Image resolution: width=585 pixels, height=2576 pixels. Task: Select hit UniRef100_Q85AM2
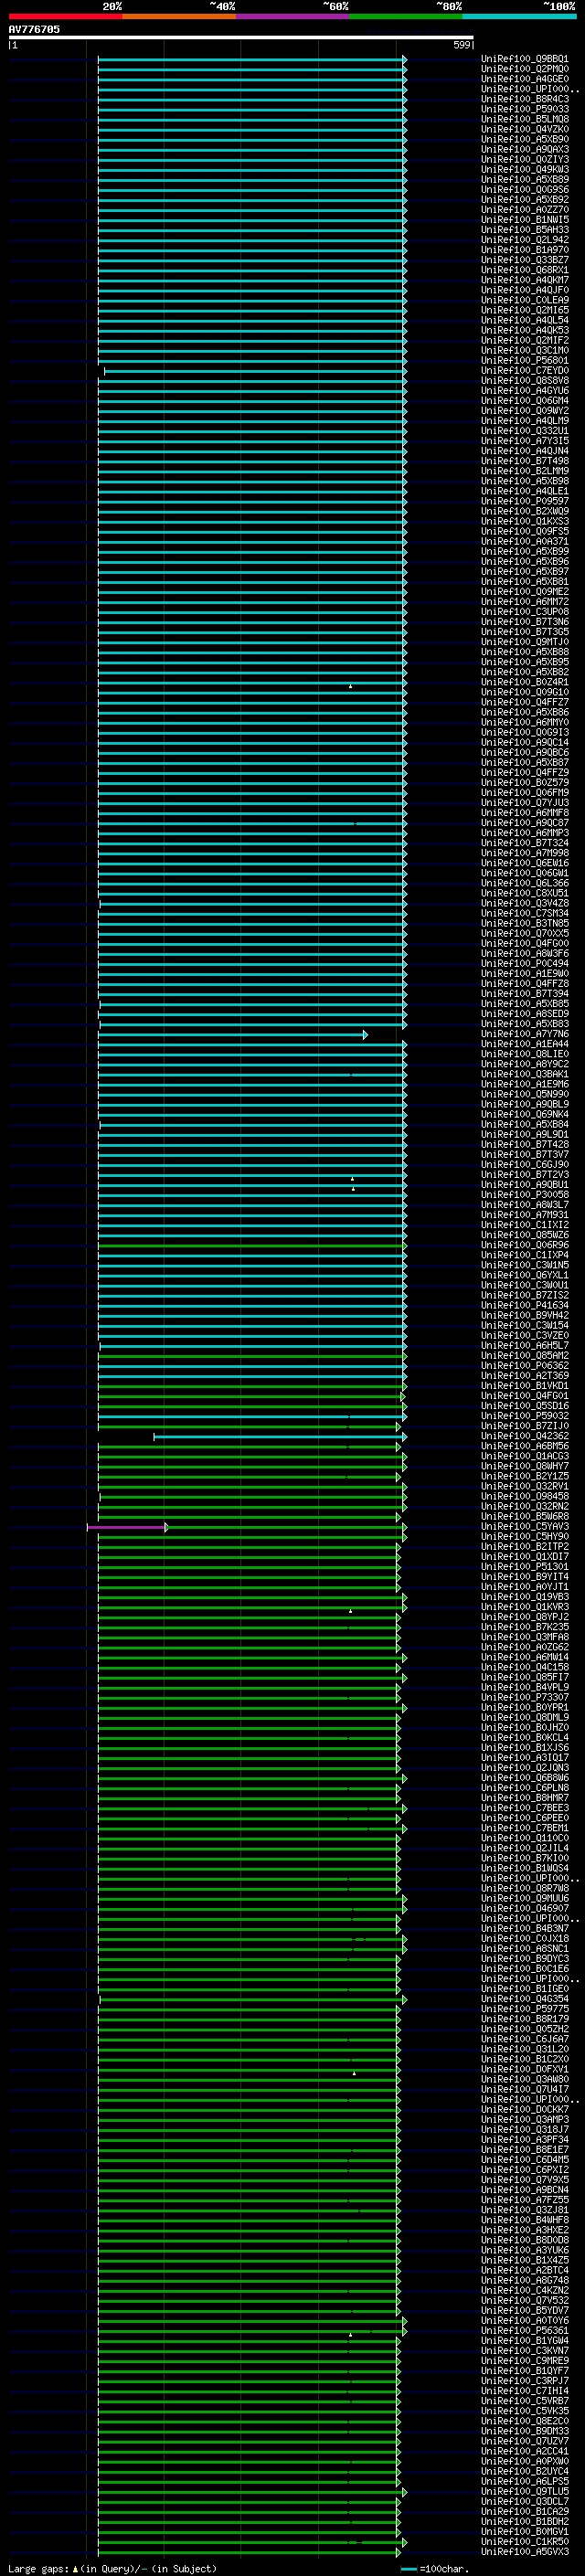coord(525,1356)
